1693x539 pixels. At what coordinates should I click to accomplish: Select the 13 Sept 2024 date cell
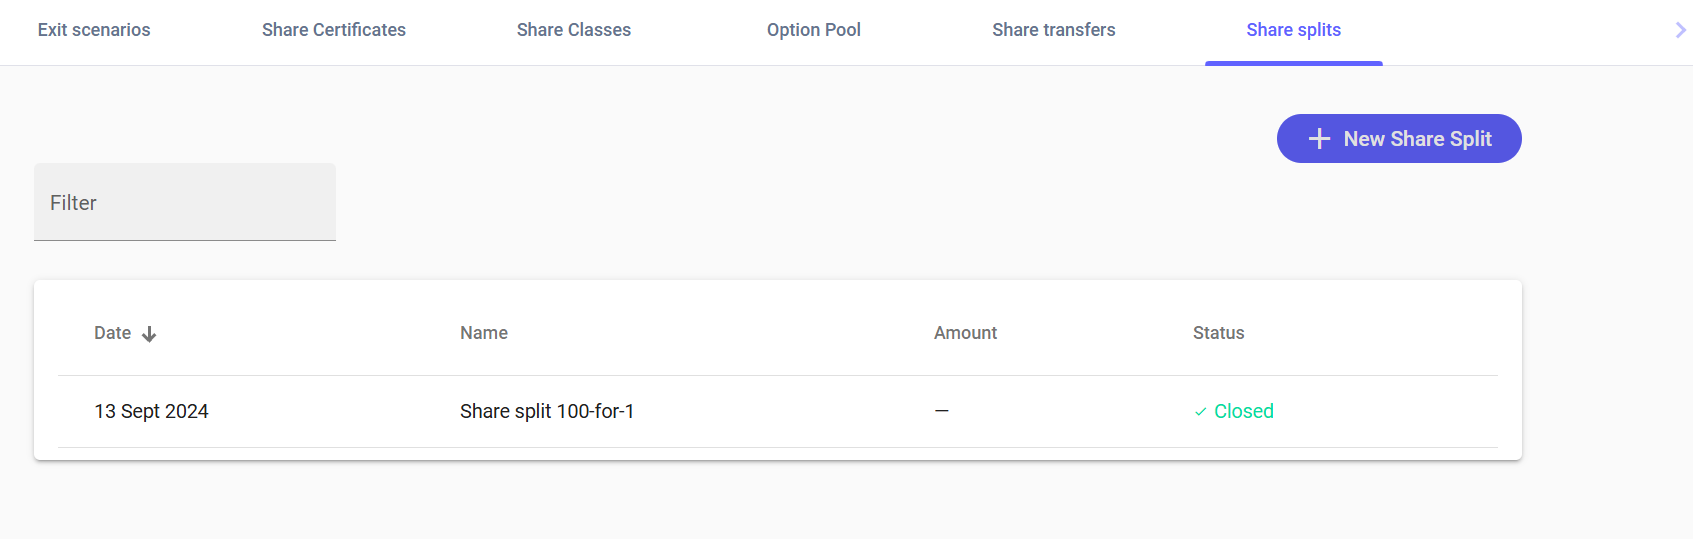151,411
